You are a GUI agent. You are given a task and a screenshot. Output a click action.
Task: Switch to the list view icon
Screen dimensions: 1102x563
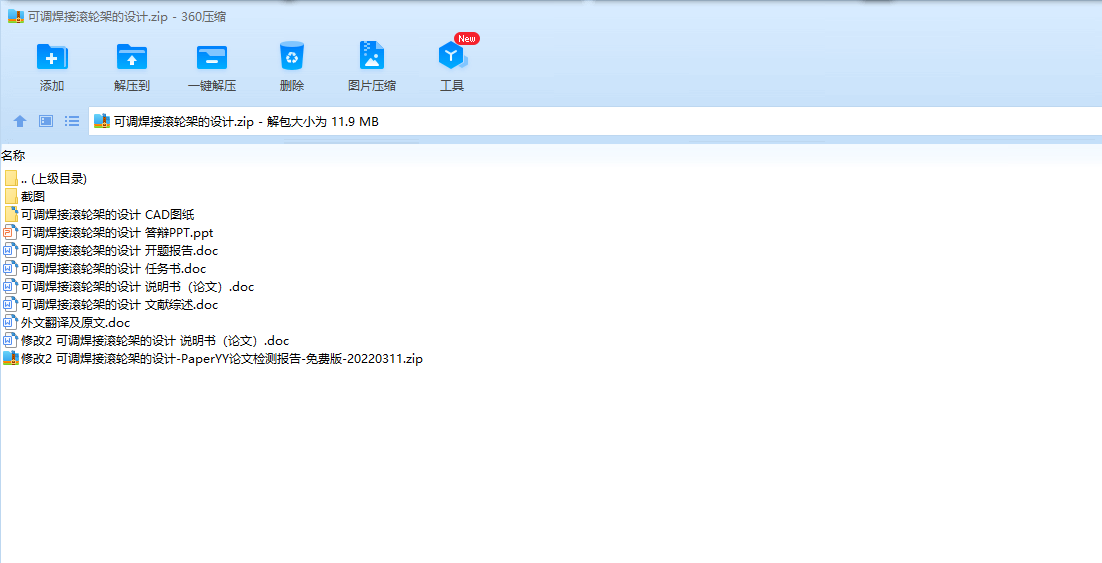click(x=72, y=122)
